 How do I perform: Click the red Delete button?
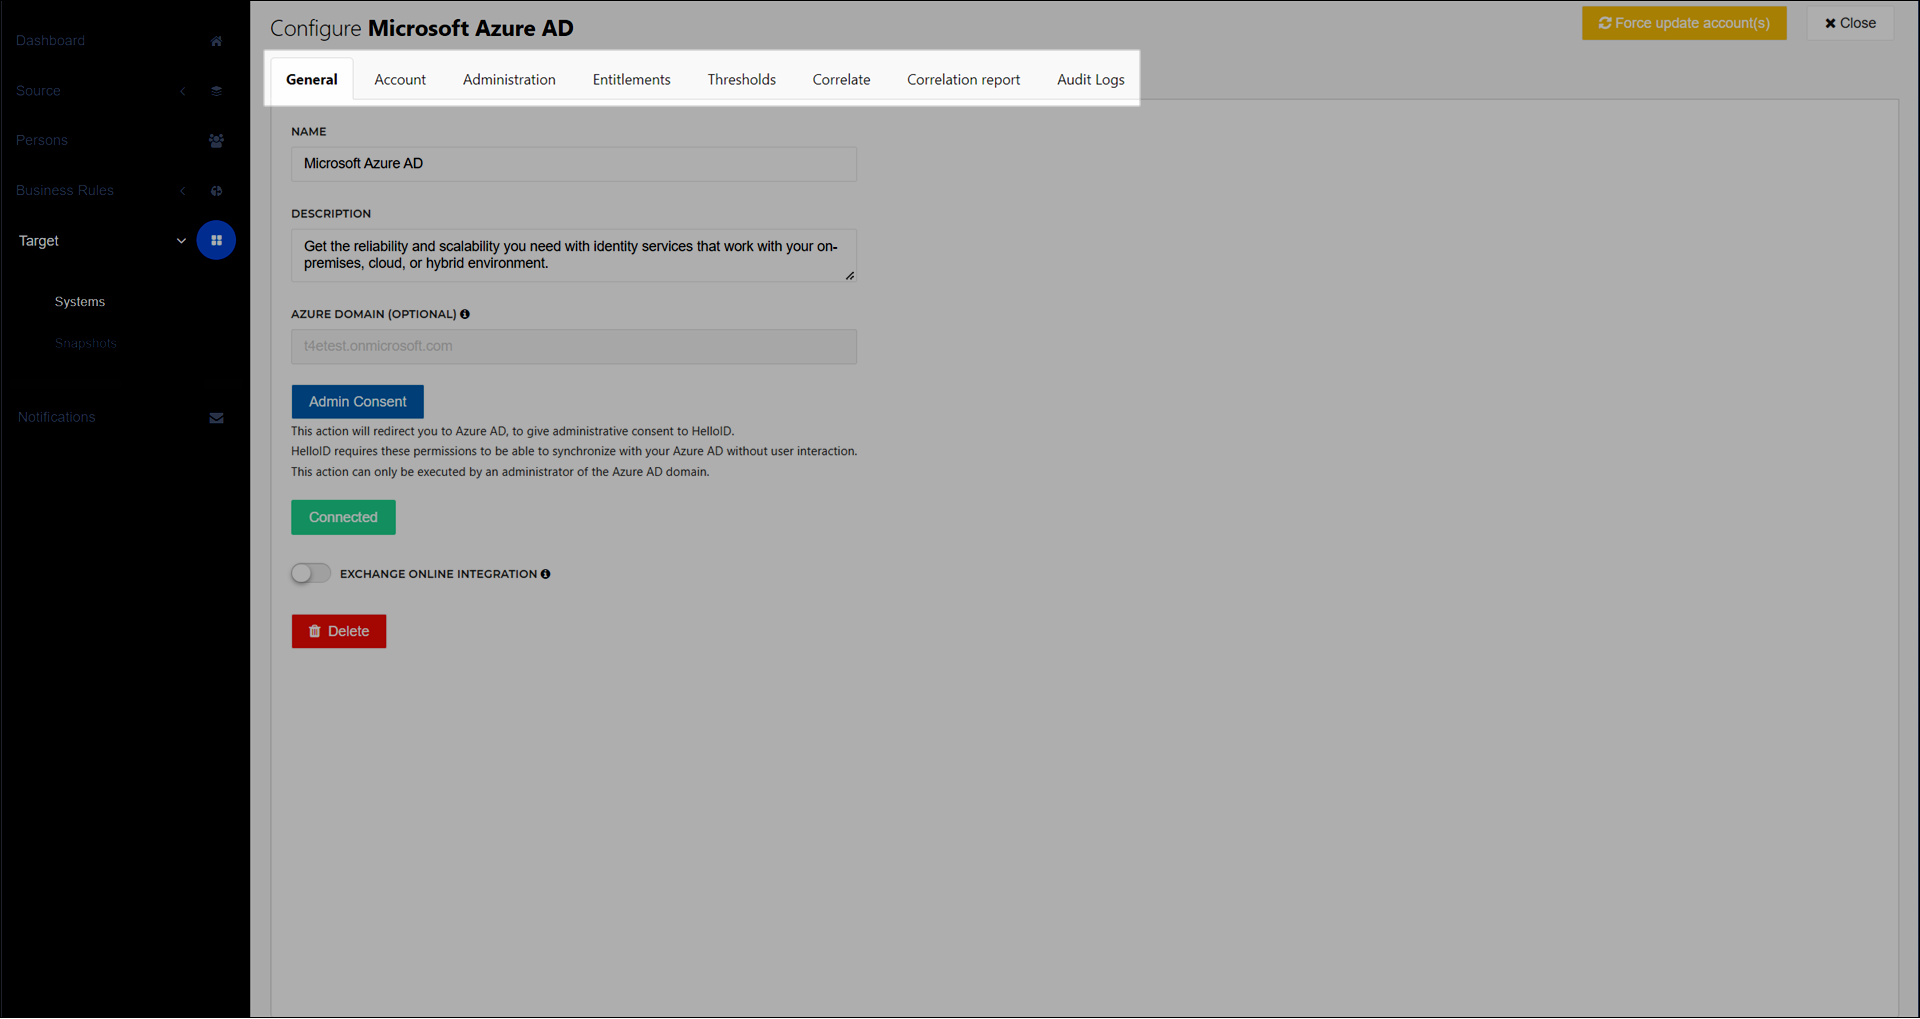pyautogui.click(x=339, y=631)
